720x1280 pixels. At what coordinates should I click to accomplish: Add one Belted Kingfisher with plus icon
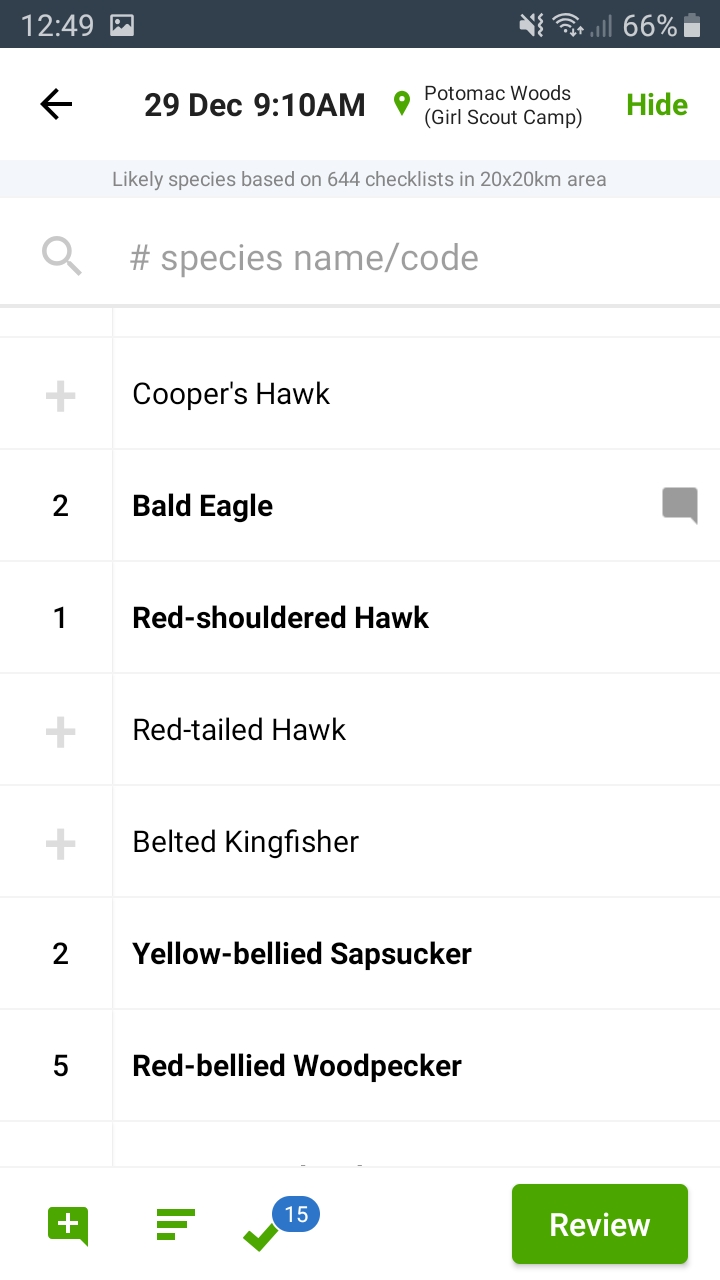pos(60,843)
